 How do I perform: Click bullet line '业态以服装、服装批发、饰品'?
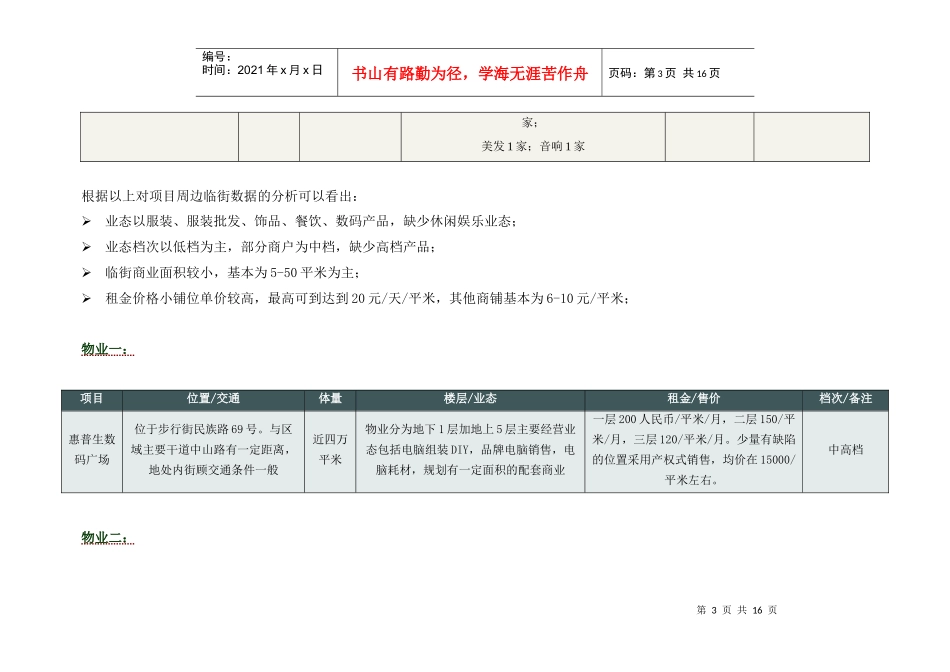tap(311, 222)
